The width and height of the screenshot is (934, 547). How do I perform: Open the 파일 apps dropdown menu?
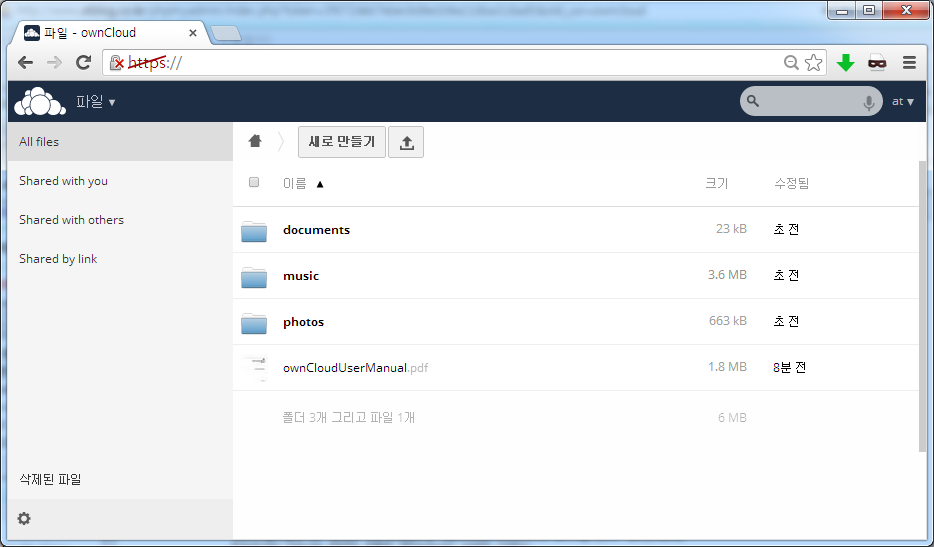(95, 102)
